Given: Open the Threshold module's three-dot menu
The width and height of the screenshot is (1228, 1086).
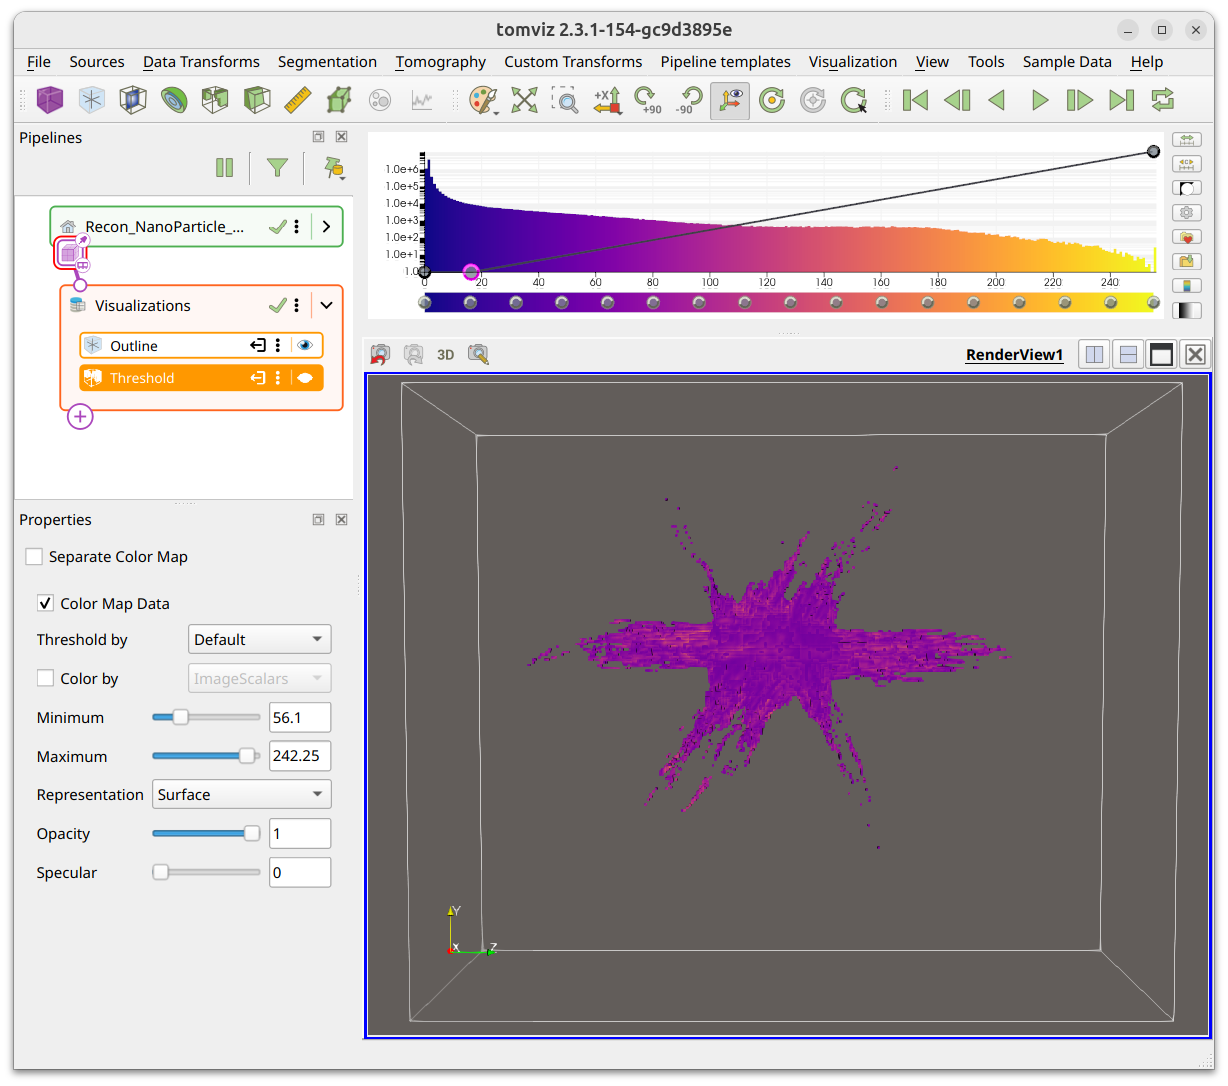Looking at the screenshot, I should pos(278,378).
